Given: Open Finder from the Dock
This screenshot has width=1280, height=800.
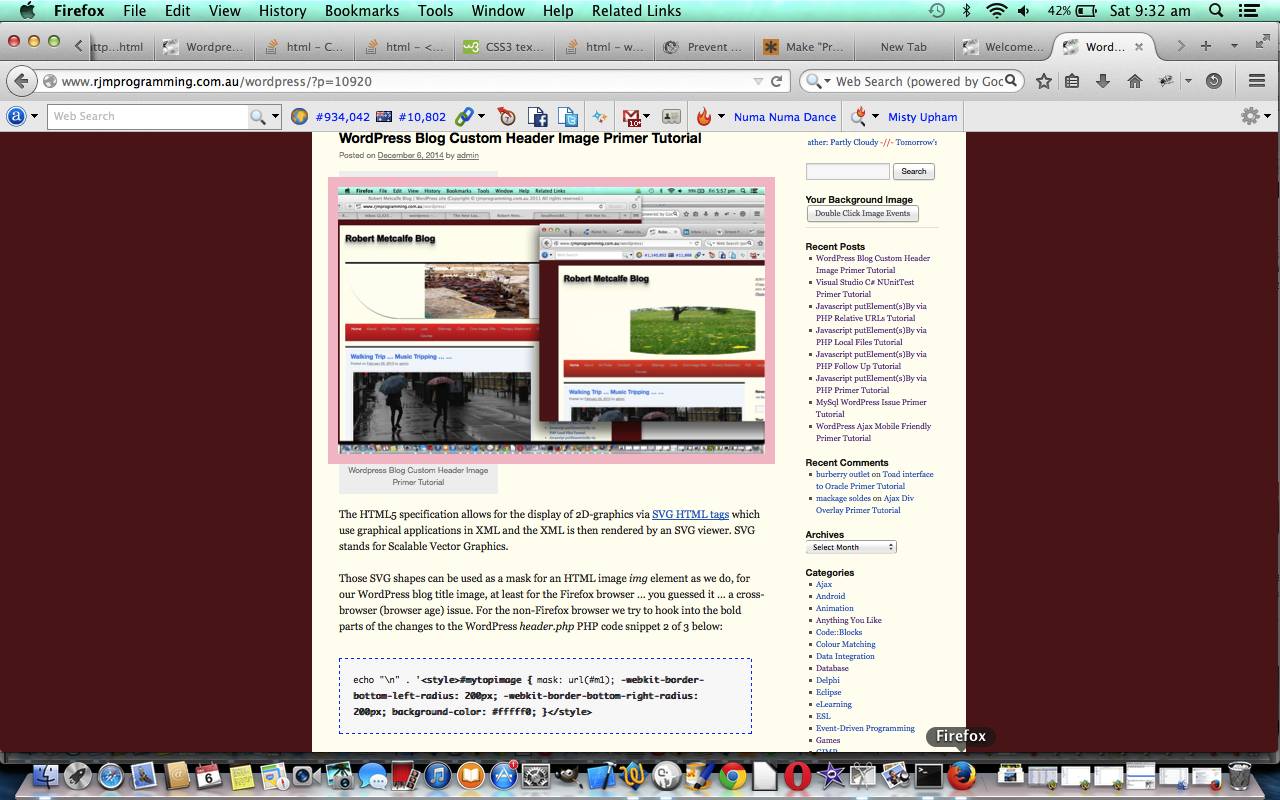Looking at the screenshot, I should click(x=46, y=775).
